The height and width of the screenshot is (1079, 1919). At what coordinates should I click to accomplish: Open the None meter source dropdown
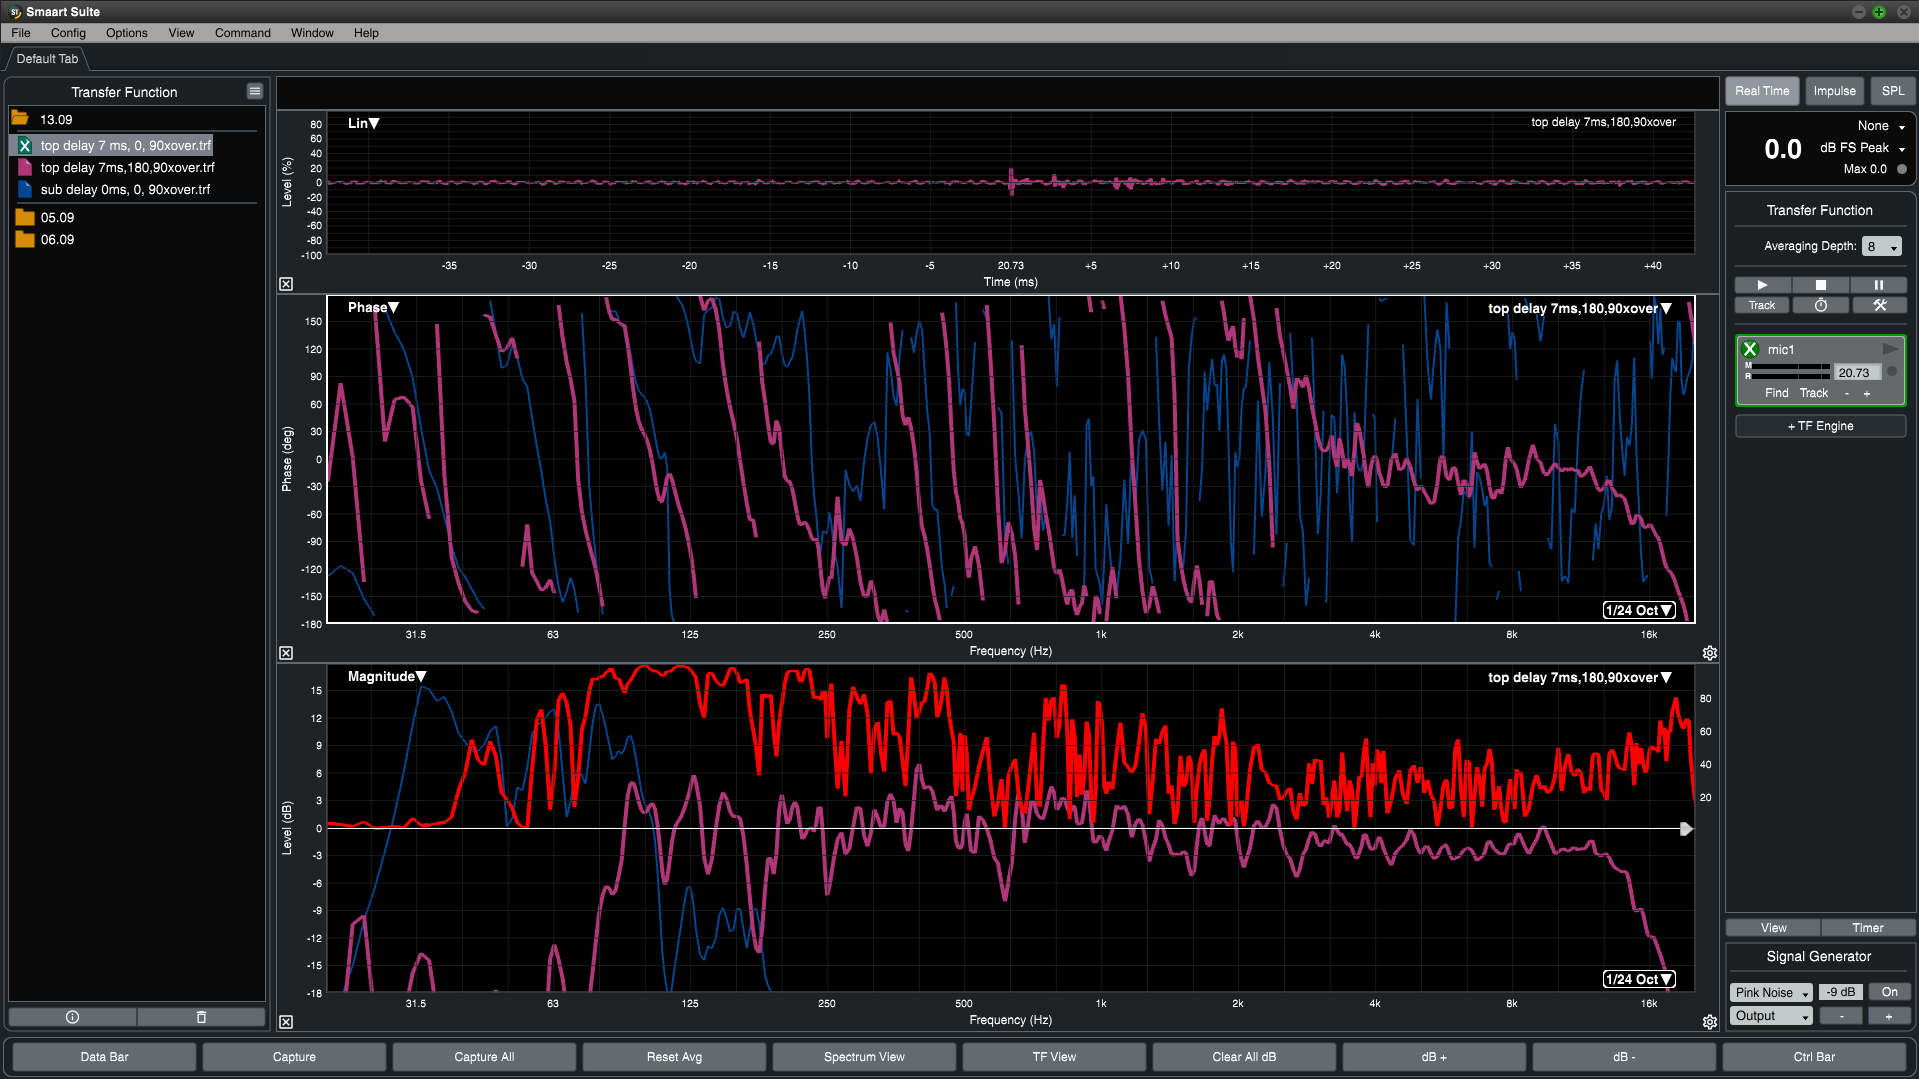point(1881,126)
